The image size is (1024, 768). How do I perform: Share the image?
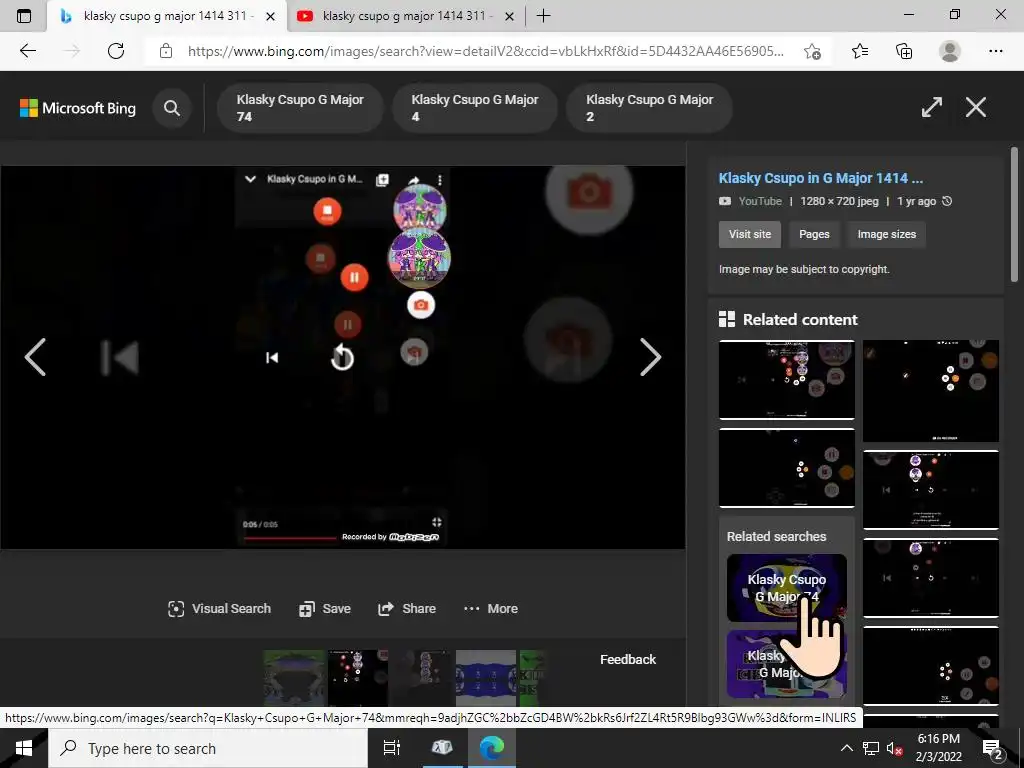tap(406, 609)
